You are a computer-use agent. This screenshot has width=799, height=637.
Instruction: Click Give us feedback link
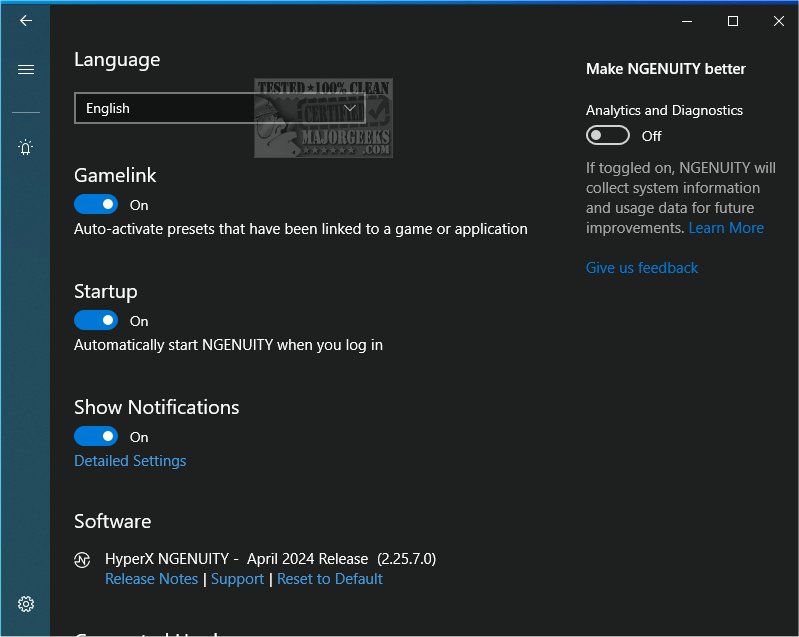pos(642,268)
